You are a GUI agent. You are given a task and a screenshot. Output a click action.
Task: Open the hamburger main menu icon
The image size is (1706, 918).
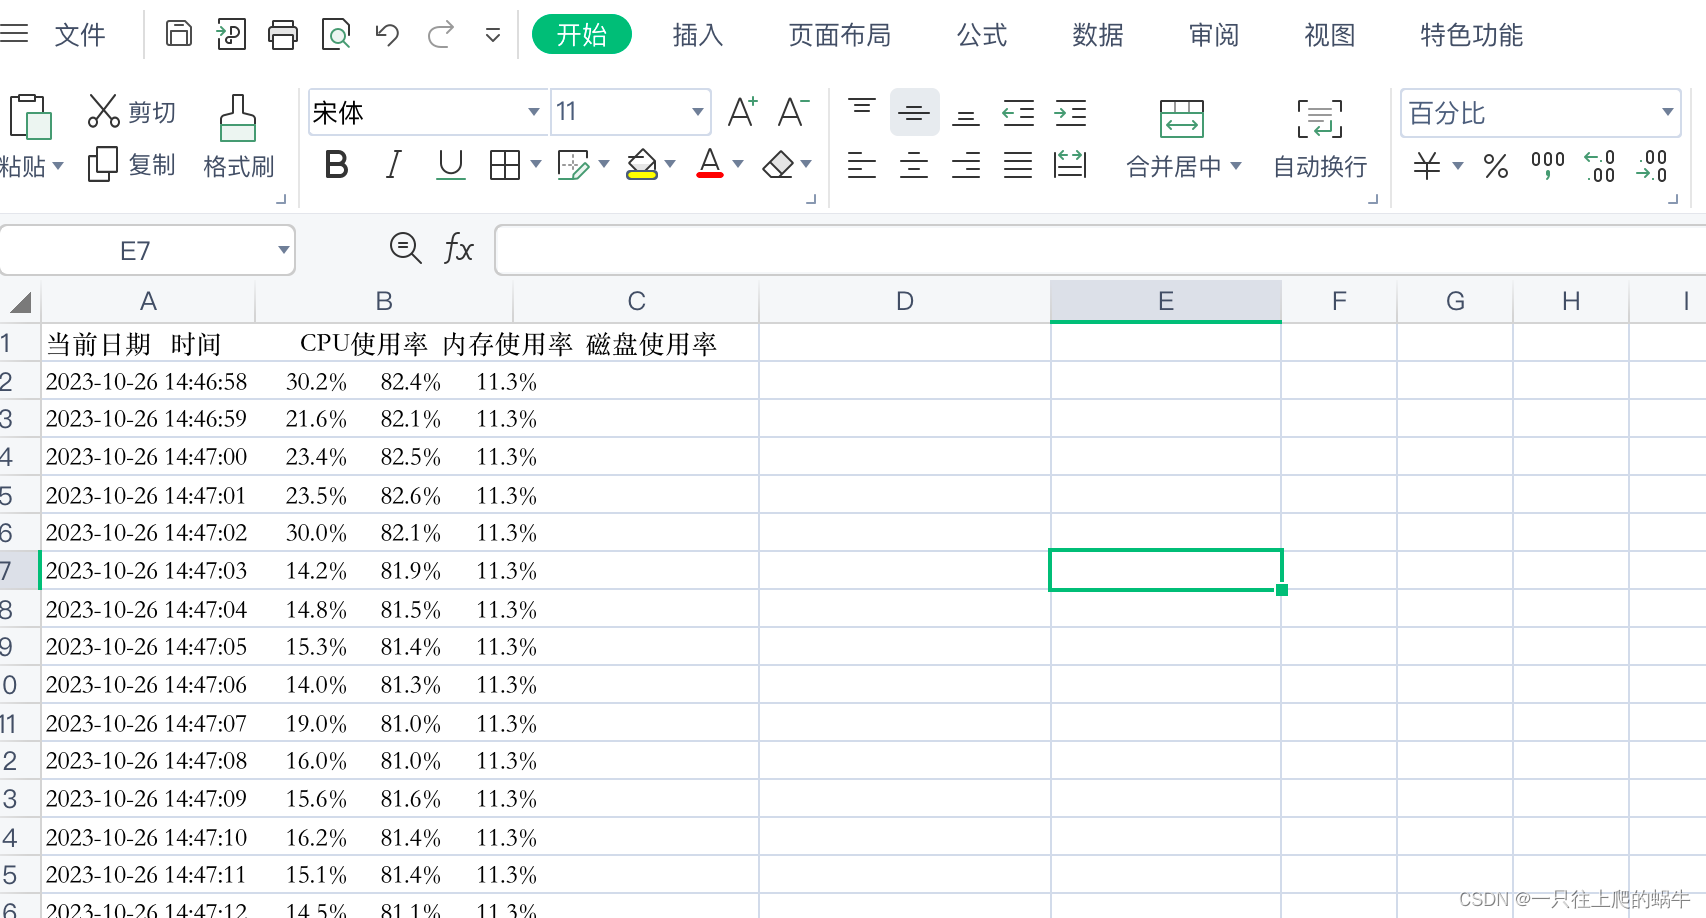click(x=14, y=35)
